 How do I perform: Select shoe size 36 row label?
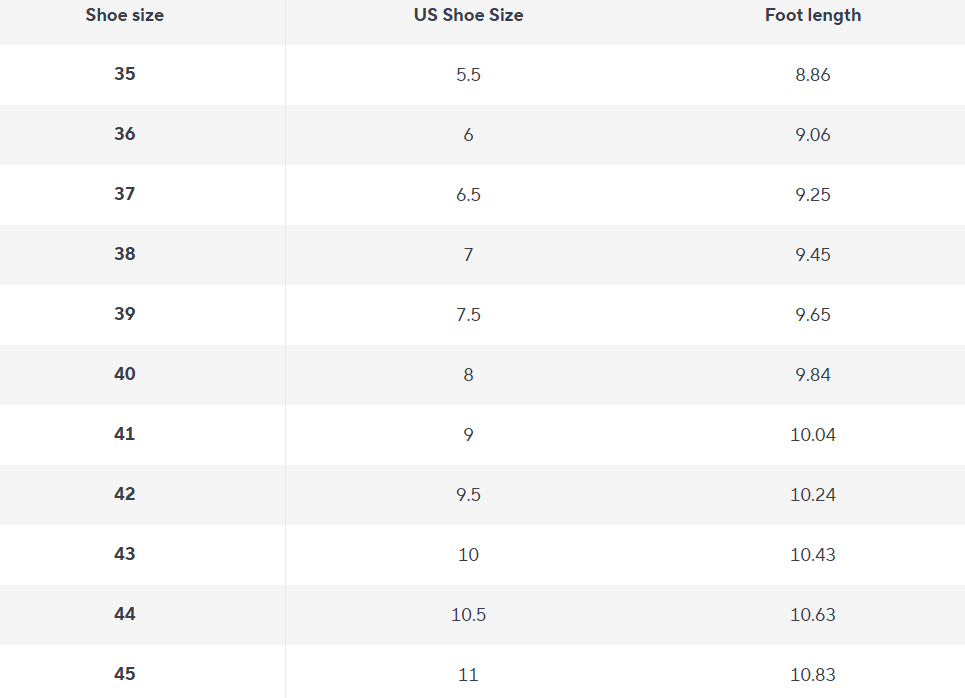[124, 134]
